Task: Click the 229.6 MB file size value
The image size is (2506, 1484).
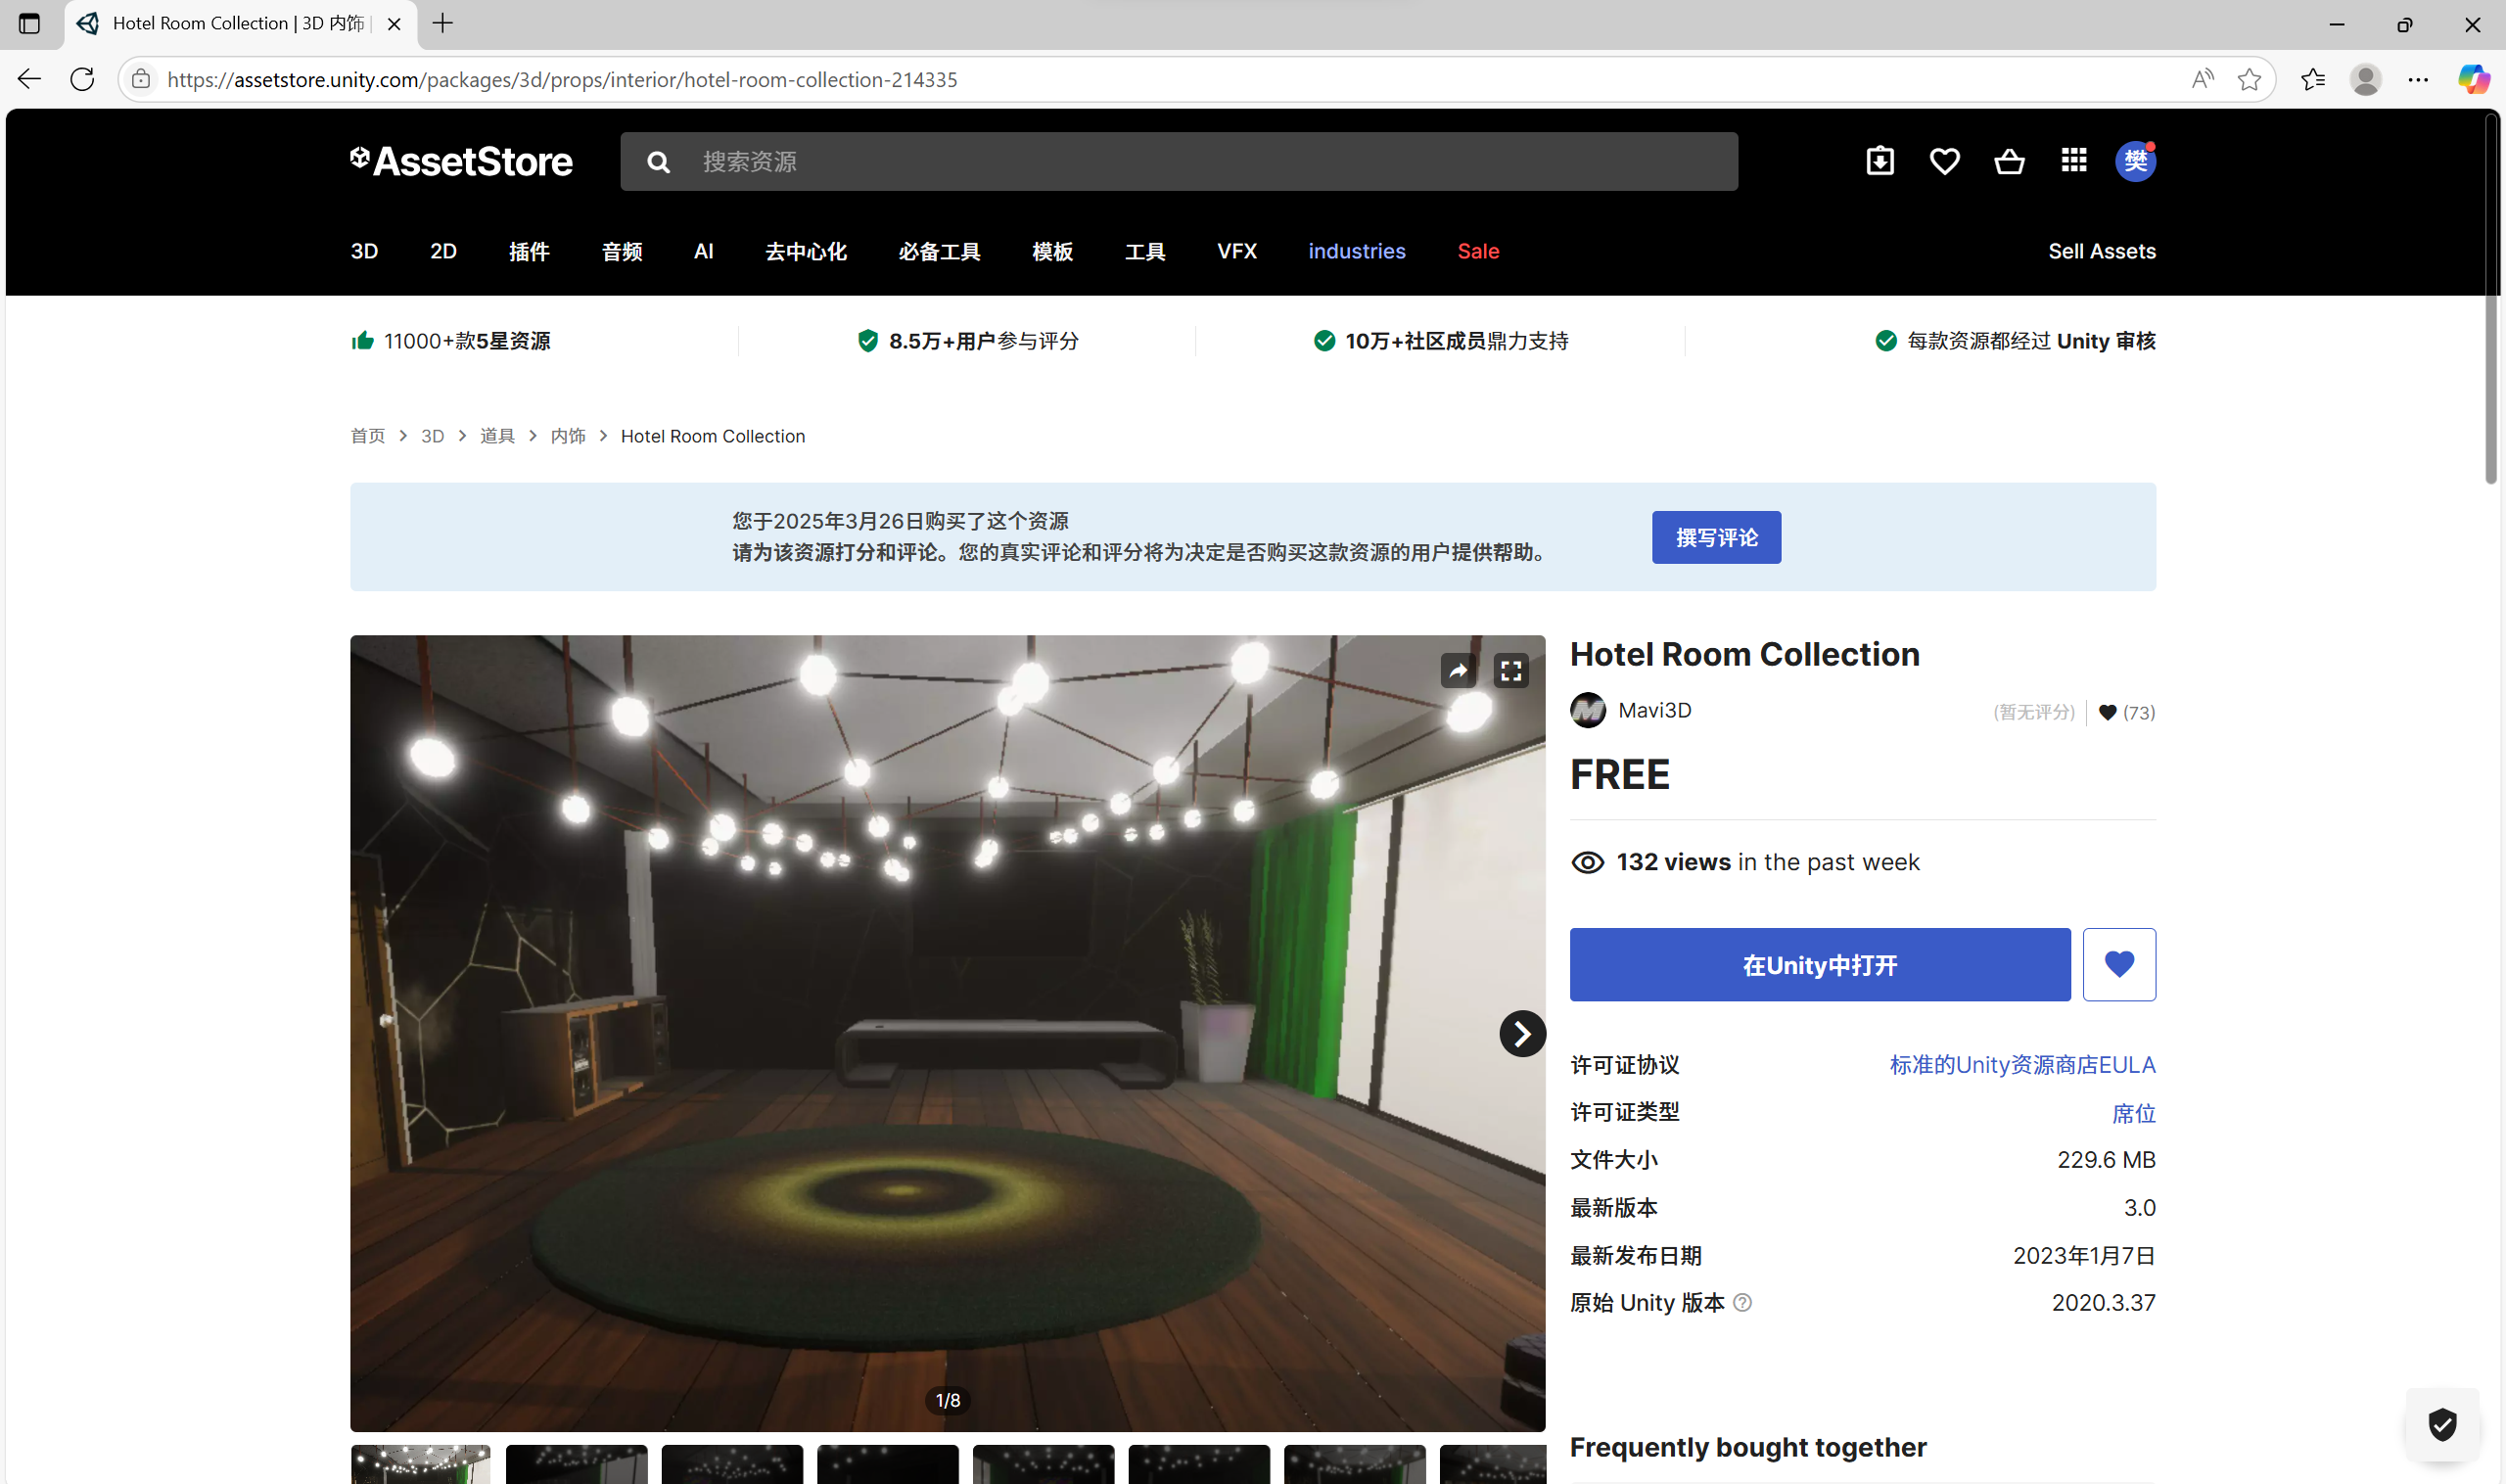Action: pyautogui.click(x=2106, y=1159)
